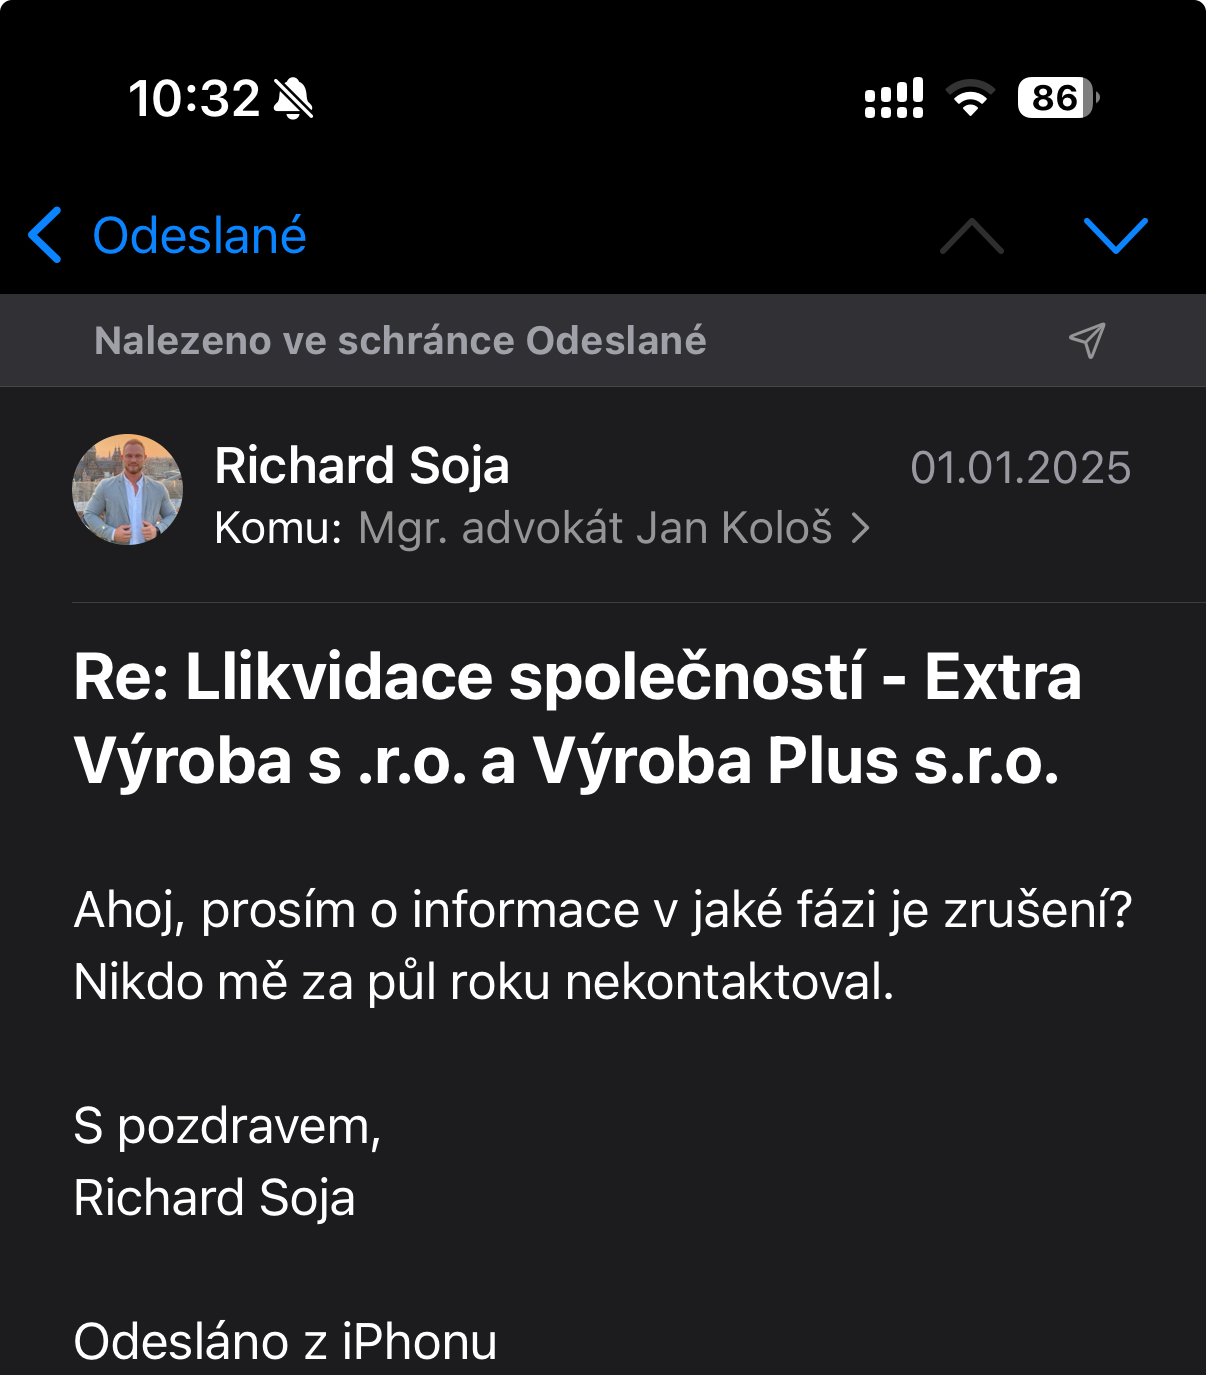Return to the Odeslané mailbox
The width and height of the screenshot is (1206, 1375).
pyautogui.click(x=198, y=235)
